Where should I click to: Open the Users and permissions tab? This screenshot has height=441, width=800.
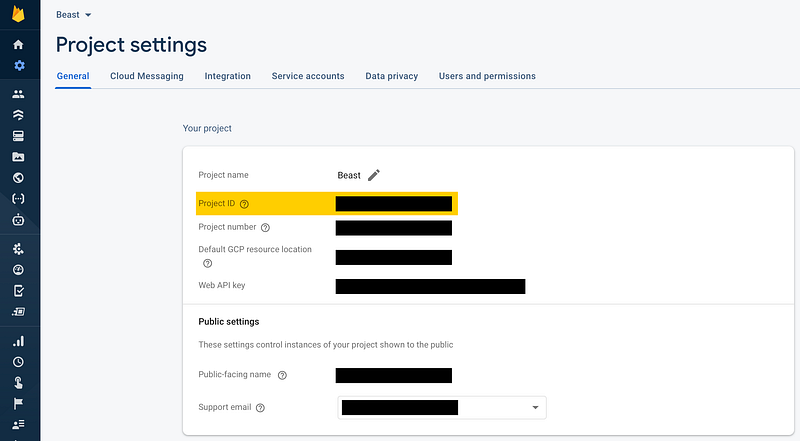[x=487, y=76]
